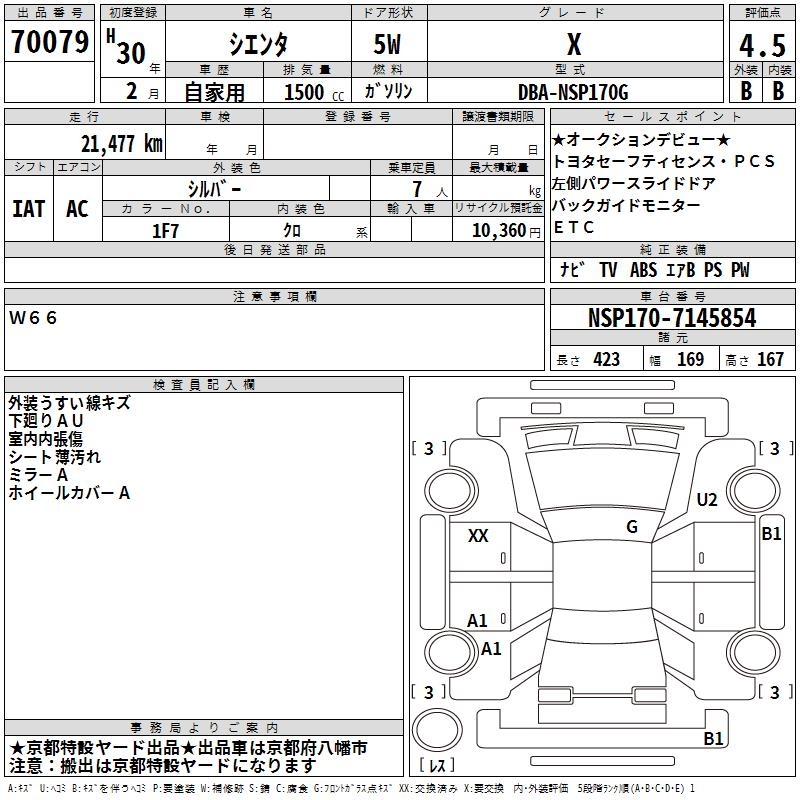This screenshot has height=800, width=800.
Task: Click the ETC sales point line
Action: [573, 227]
